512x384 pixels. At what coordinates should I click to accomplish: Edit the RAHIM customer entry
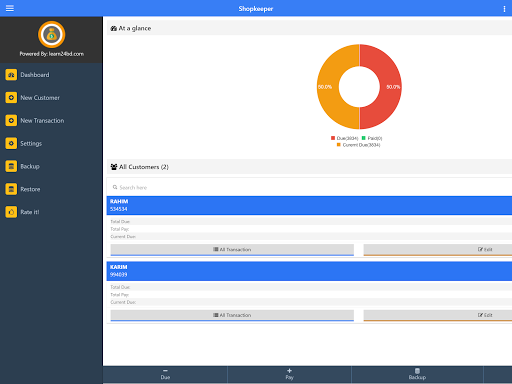tap(438, 250)
